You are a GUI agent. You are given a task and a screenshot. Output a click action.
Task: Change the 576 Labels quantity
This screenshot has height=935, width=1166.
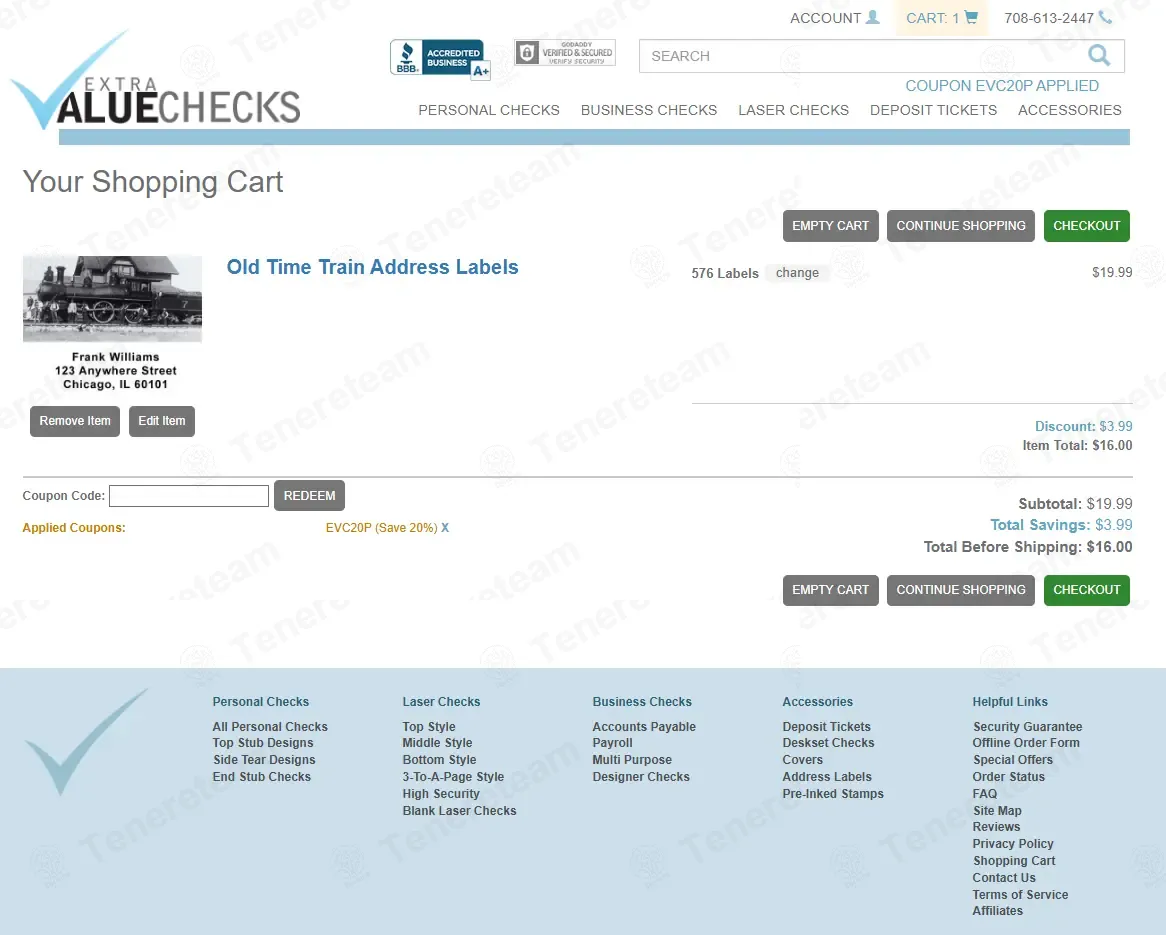coord(797,273)
